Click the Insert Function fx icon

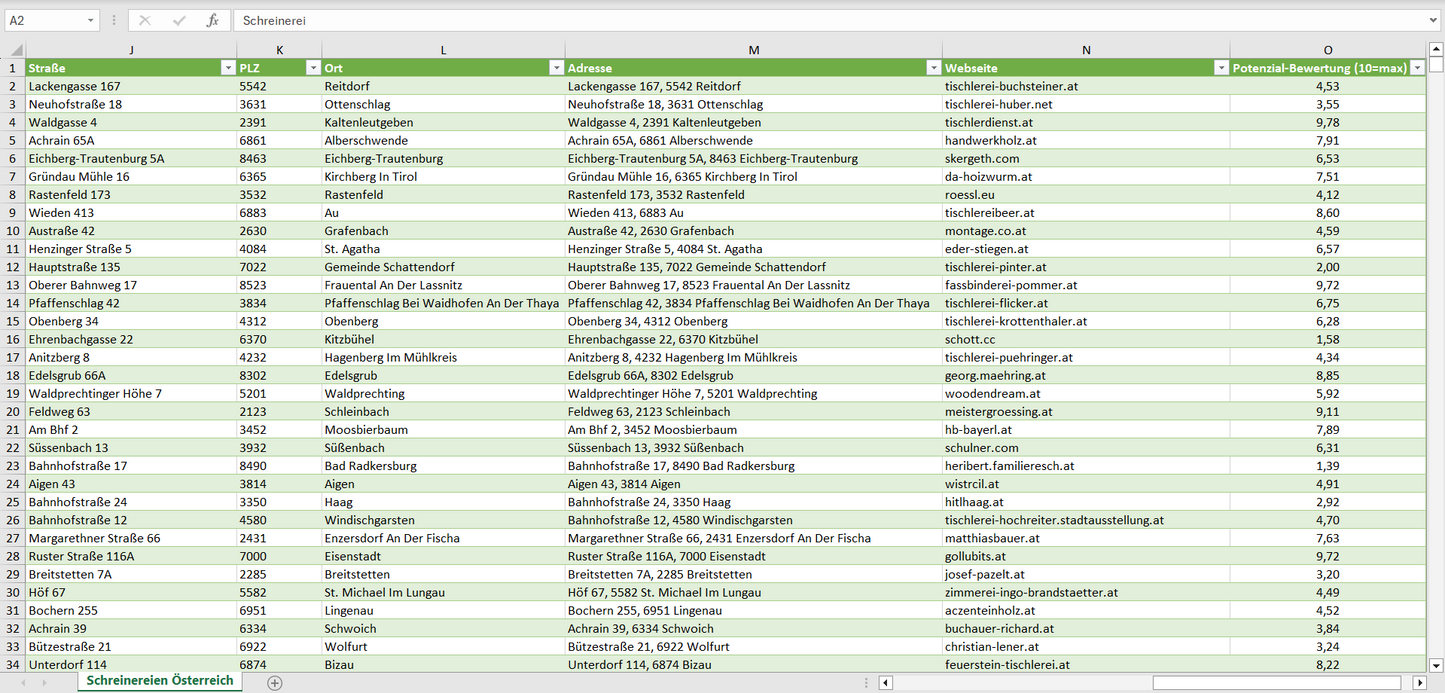pyautogui.click(x=212, y=20)
